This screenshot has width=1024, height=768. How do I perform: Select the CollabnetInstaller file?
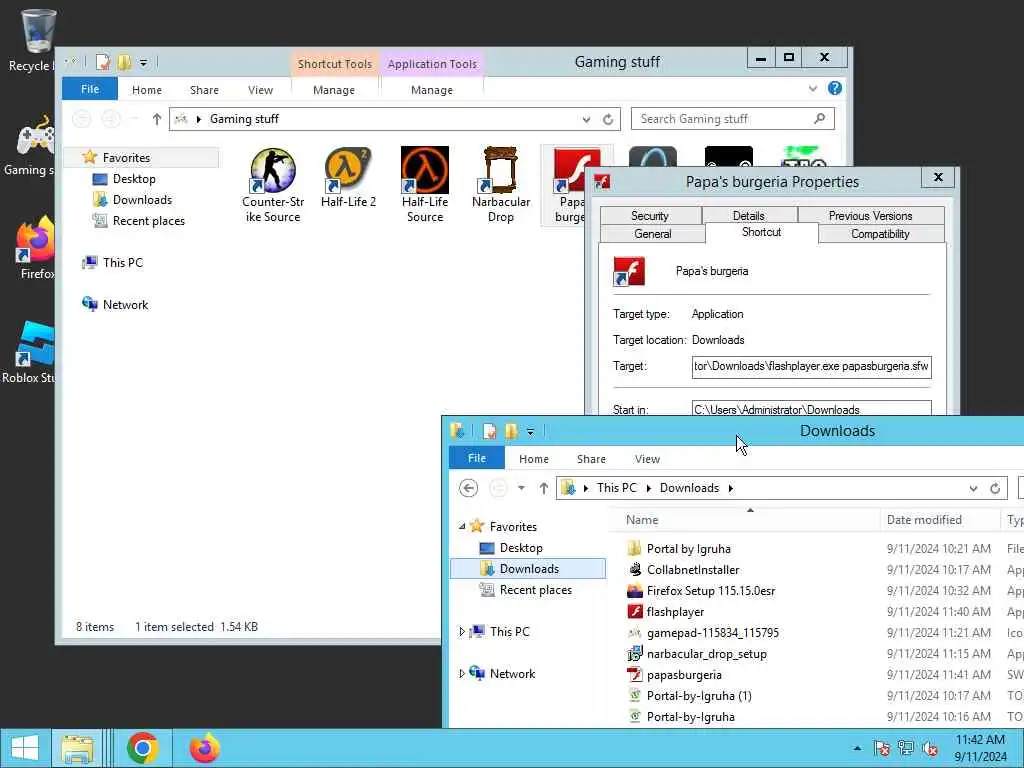coord(693,569)
